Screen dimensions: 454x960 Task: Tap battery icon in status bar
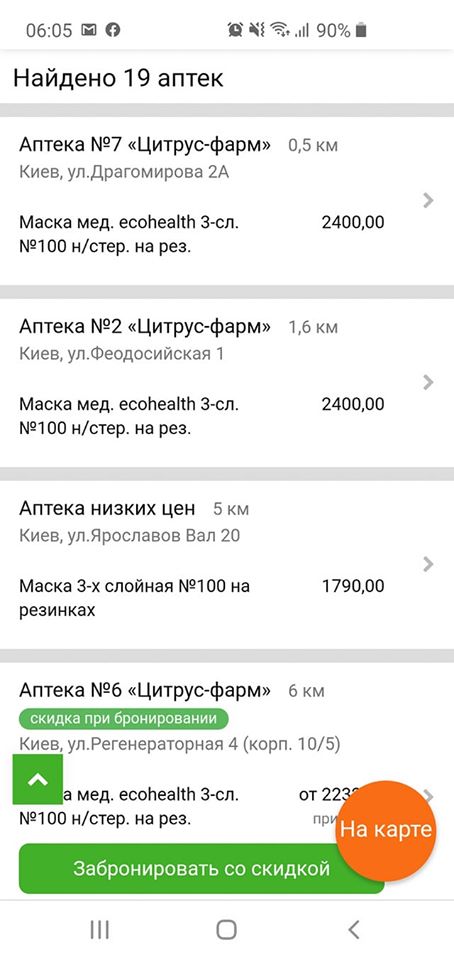click(361, 29)
